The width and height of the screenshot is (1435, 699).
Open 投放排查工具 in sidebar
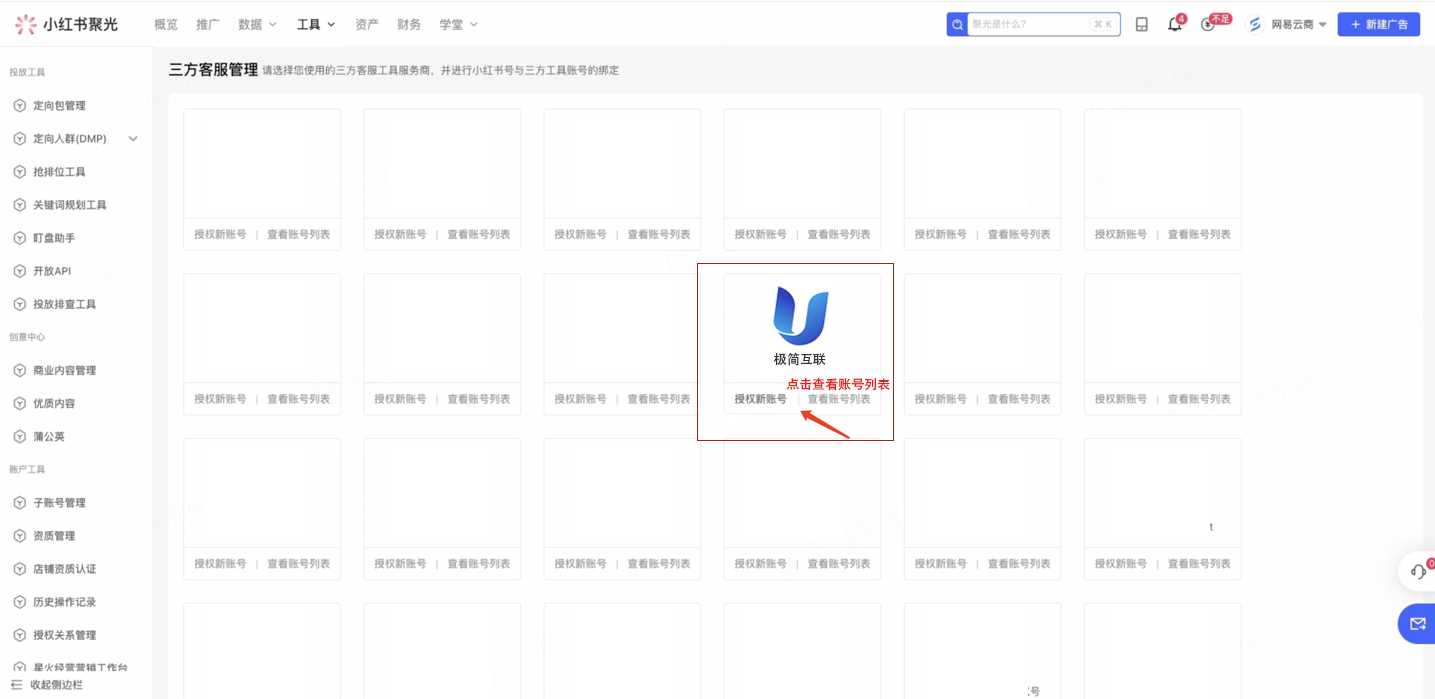click(x=64, y=304)
